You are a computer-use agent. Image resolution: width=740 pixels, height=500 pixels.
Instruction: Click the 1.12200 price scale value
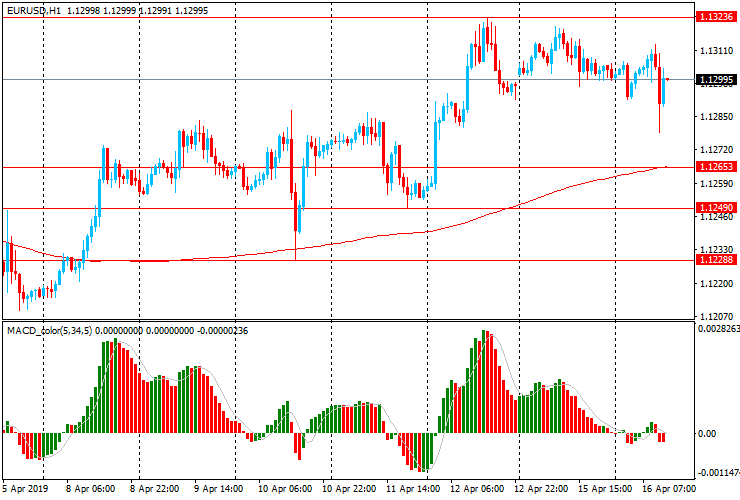point(714,284)
